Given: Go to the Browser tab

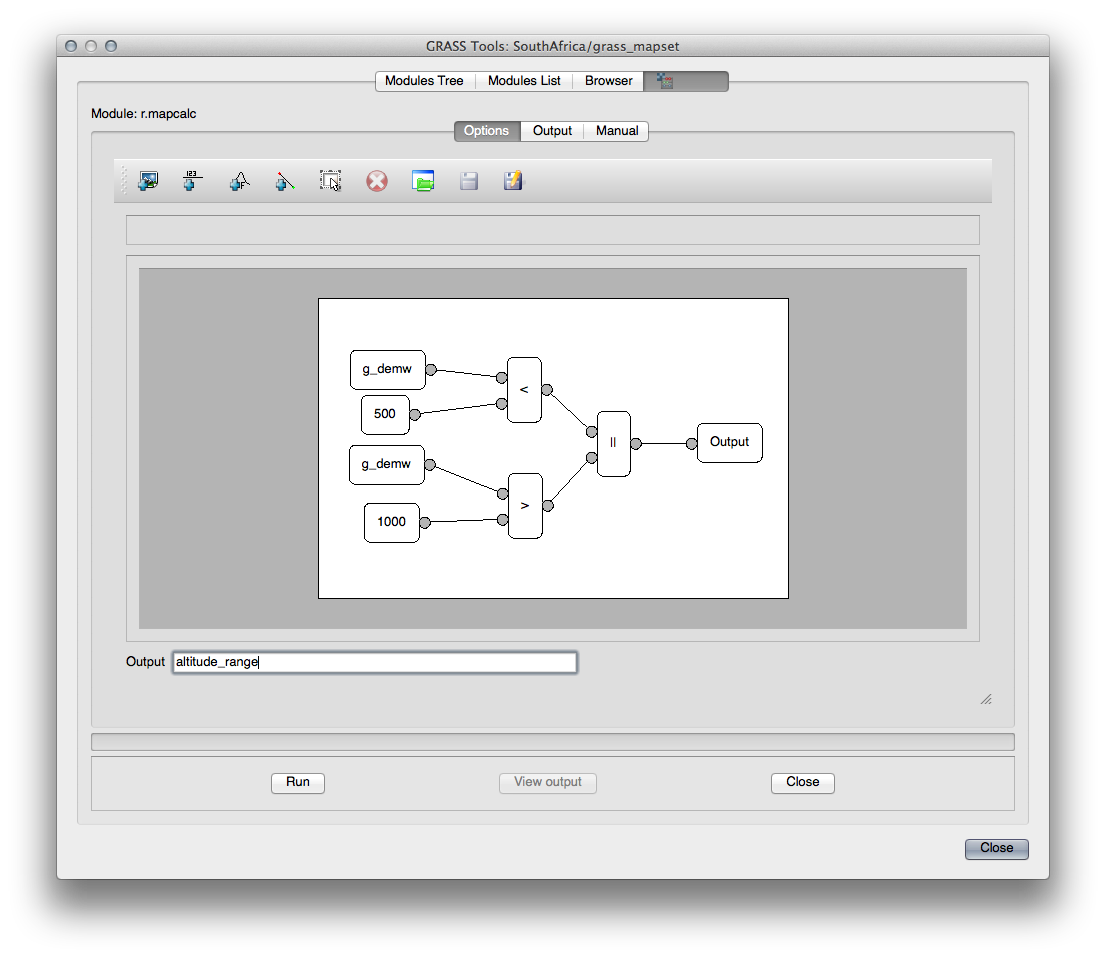Looking at the screenshot, I should pos(608,81).
